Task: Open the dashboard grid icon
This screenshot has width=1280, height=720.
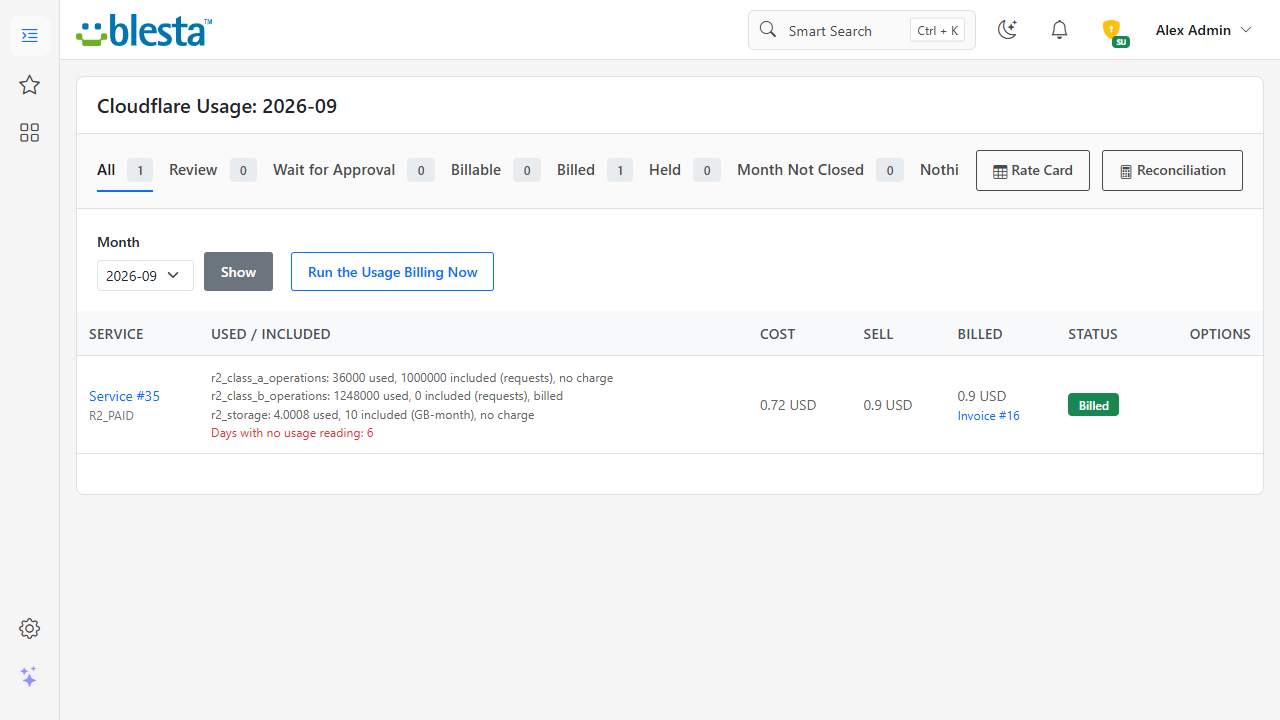Action: 30,133
